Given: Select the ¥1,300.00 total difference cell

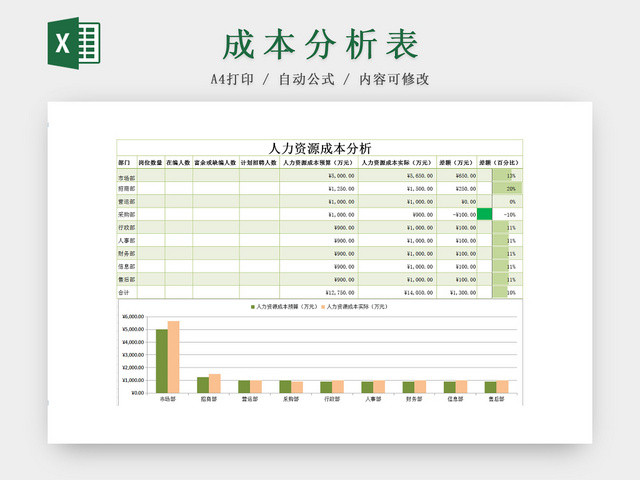Looking at the screenshot, I should tap(456, 293).
